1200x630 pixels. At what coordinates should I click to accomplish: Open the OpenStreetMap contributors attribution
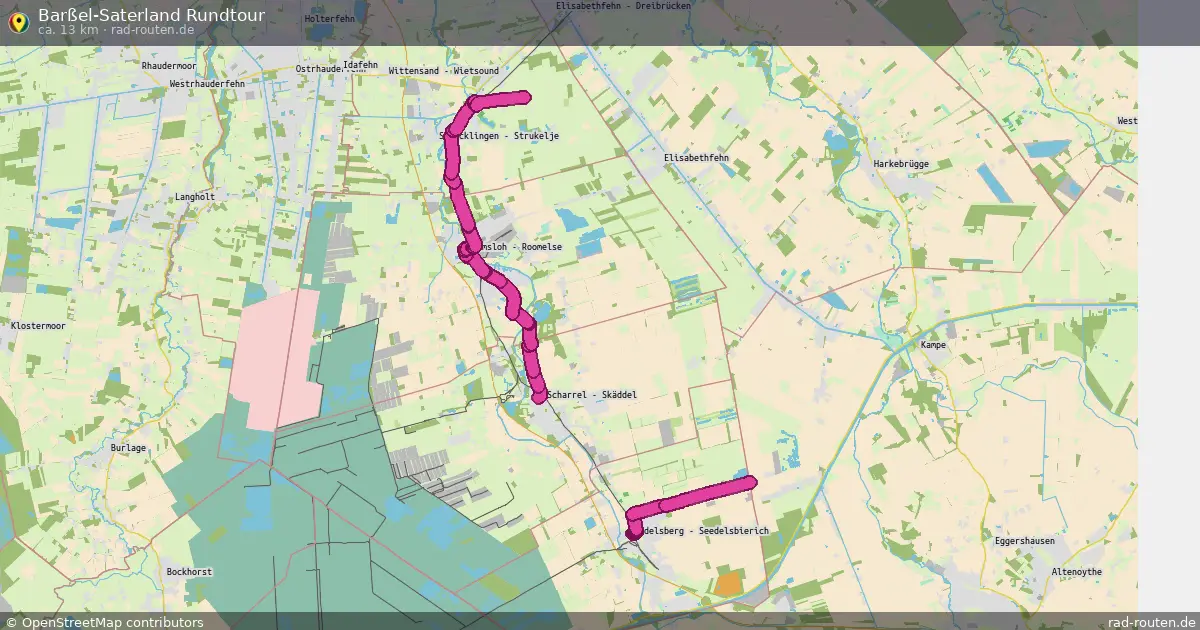tap(104, 622)
